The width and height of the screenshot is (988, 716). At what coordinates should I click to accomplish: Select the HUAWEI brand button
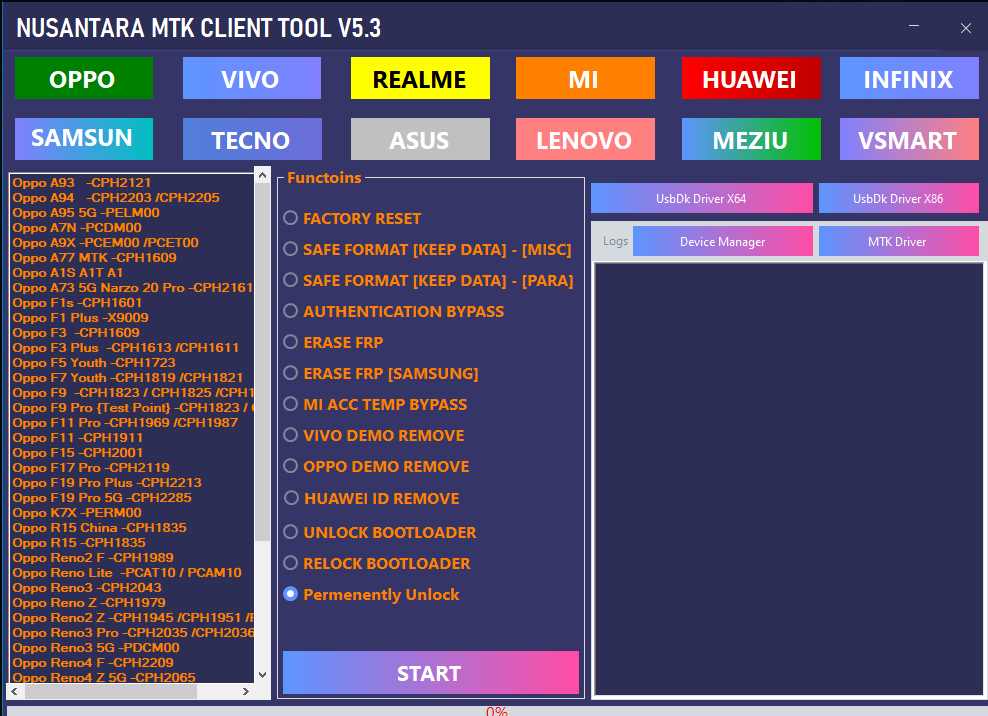pos(751,78)
